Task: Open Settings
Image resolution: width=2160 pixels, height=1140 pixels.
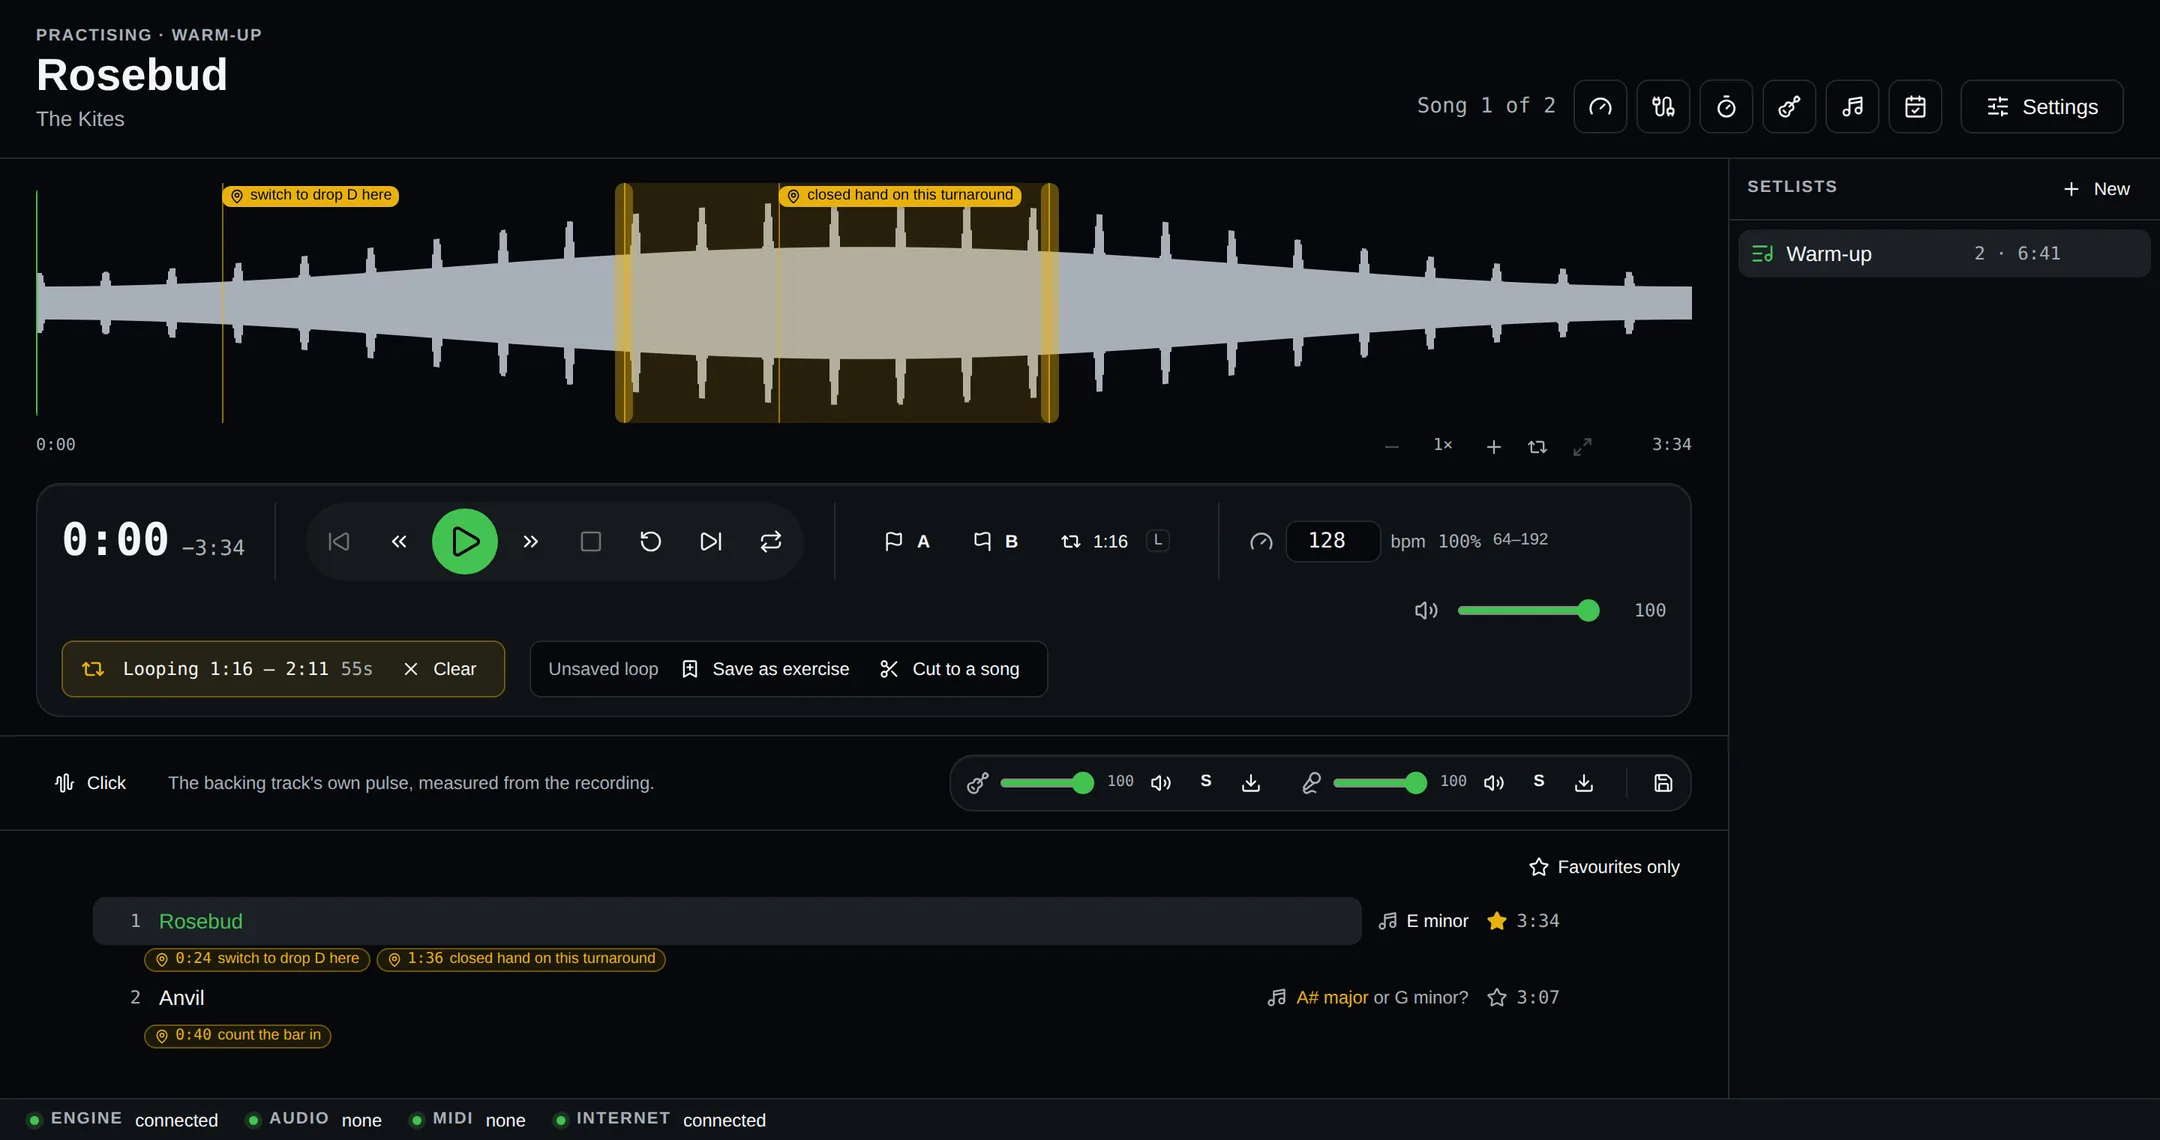Action: pyautogui.click(x=2041, y=107)
